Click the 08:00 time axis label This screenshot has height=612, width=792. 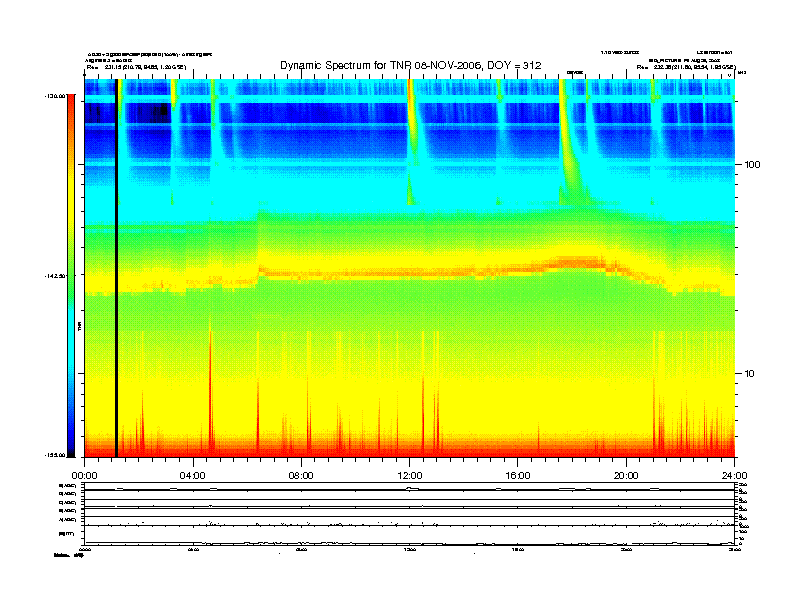pos(301,476)
